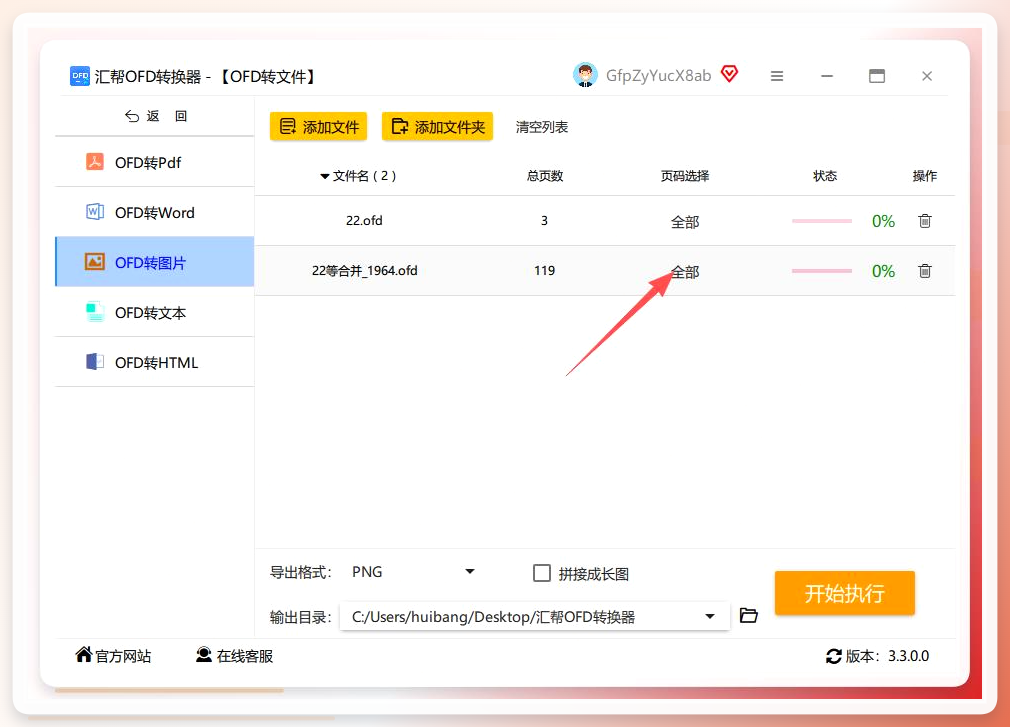Click the version refresh icon
This screenshot has width=1010, height=727.
point(834,656)
